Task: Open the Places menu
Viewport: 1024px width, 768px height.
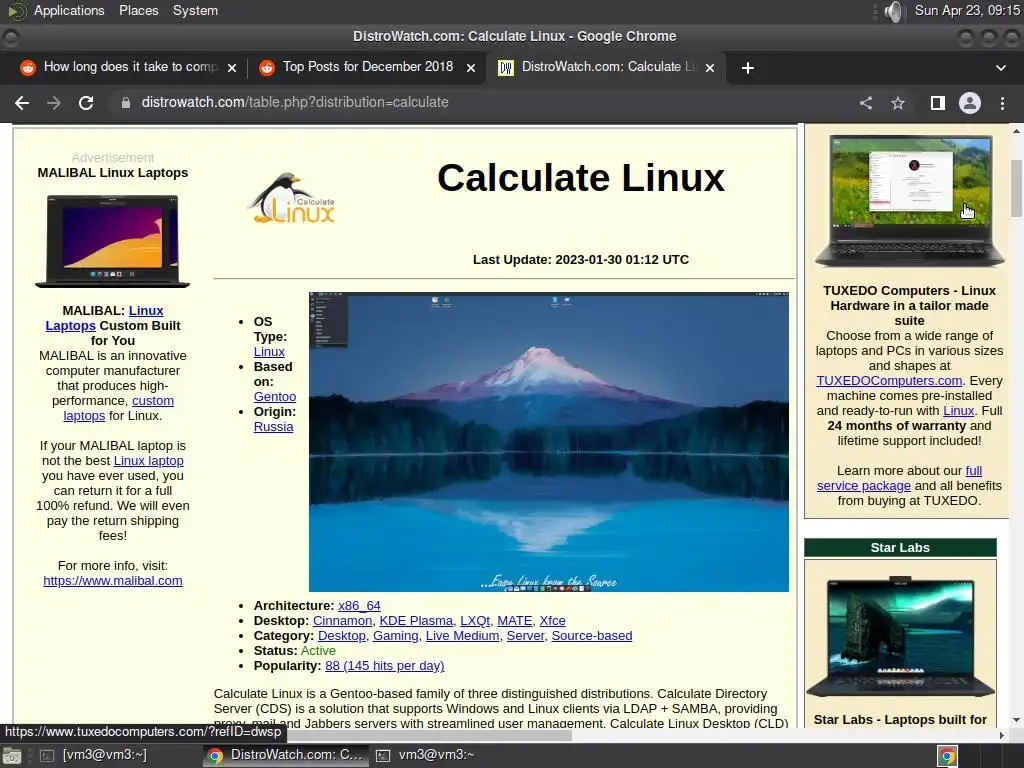Action: pyautogui.click(x=138, y=10)
